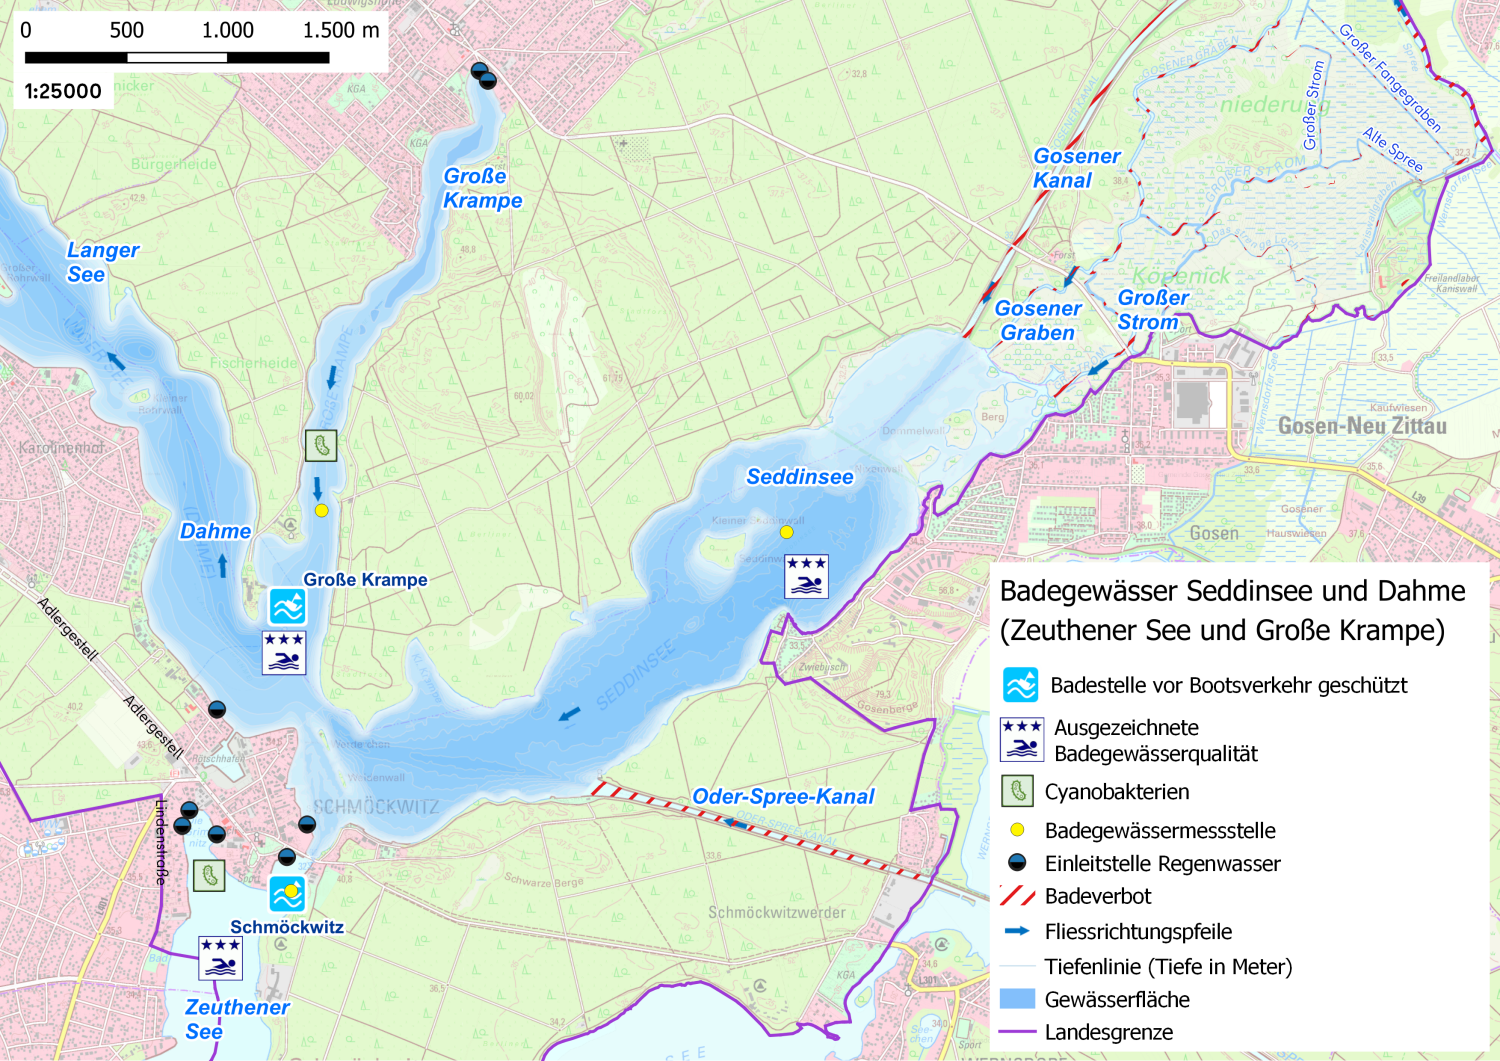Click the legend text Badestelle vor Bootsverkehr geschützt
Viewport: 1500px width, 1061px height.
click(x=1229, y=686)
